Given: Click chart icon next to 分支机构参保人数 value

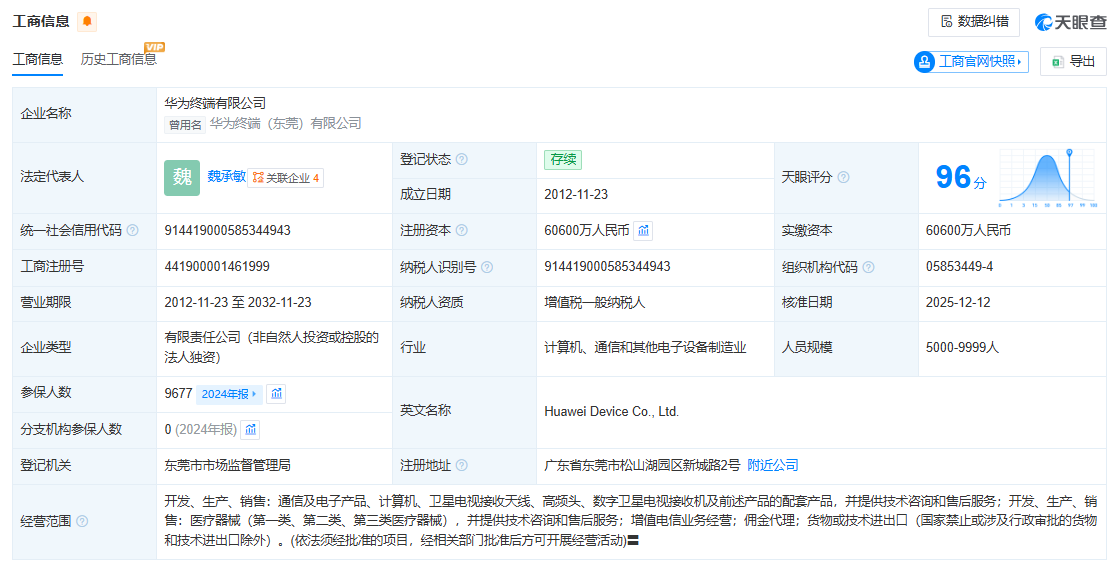Looking at the screenshot, I should click(250, 430).
